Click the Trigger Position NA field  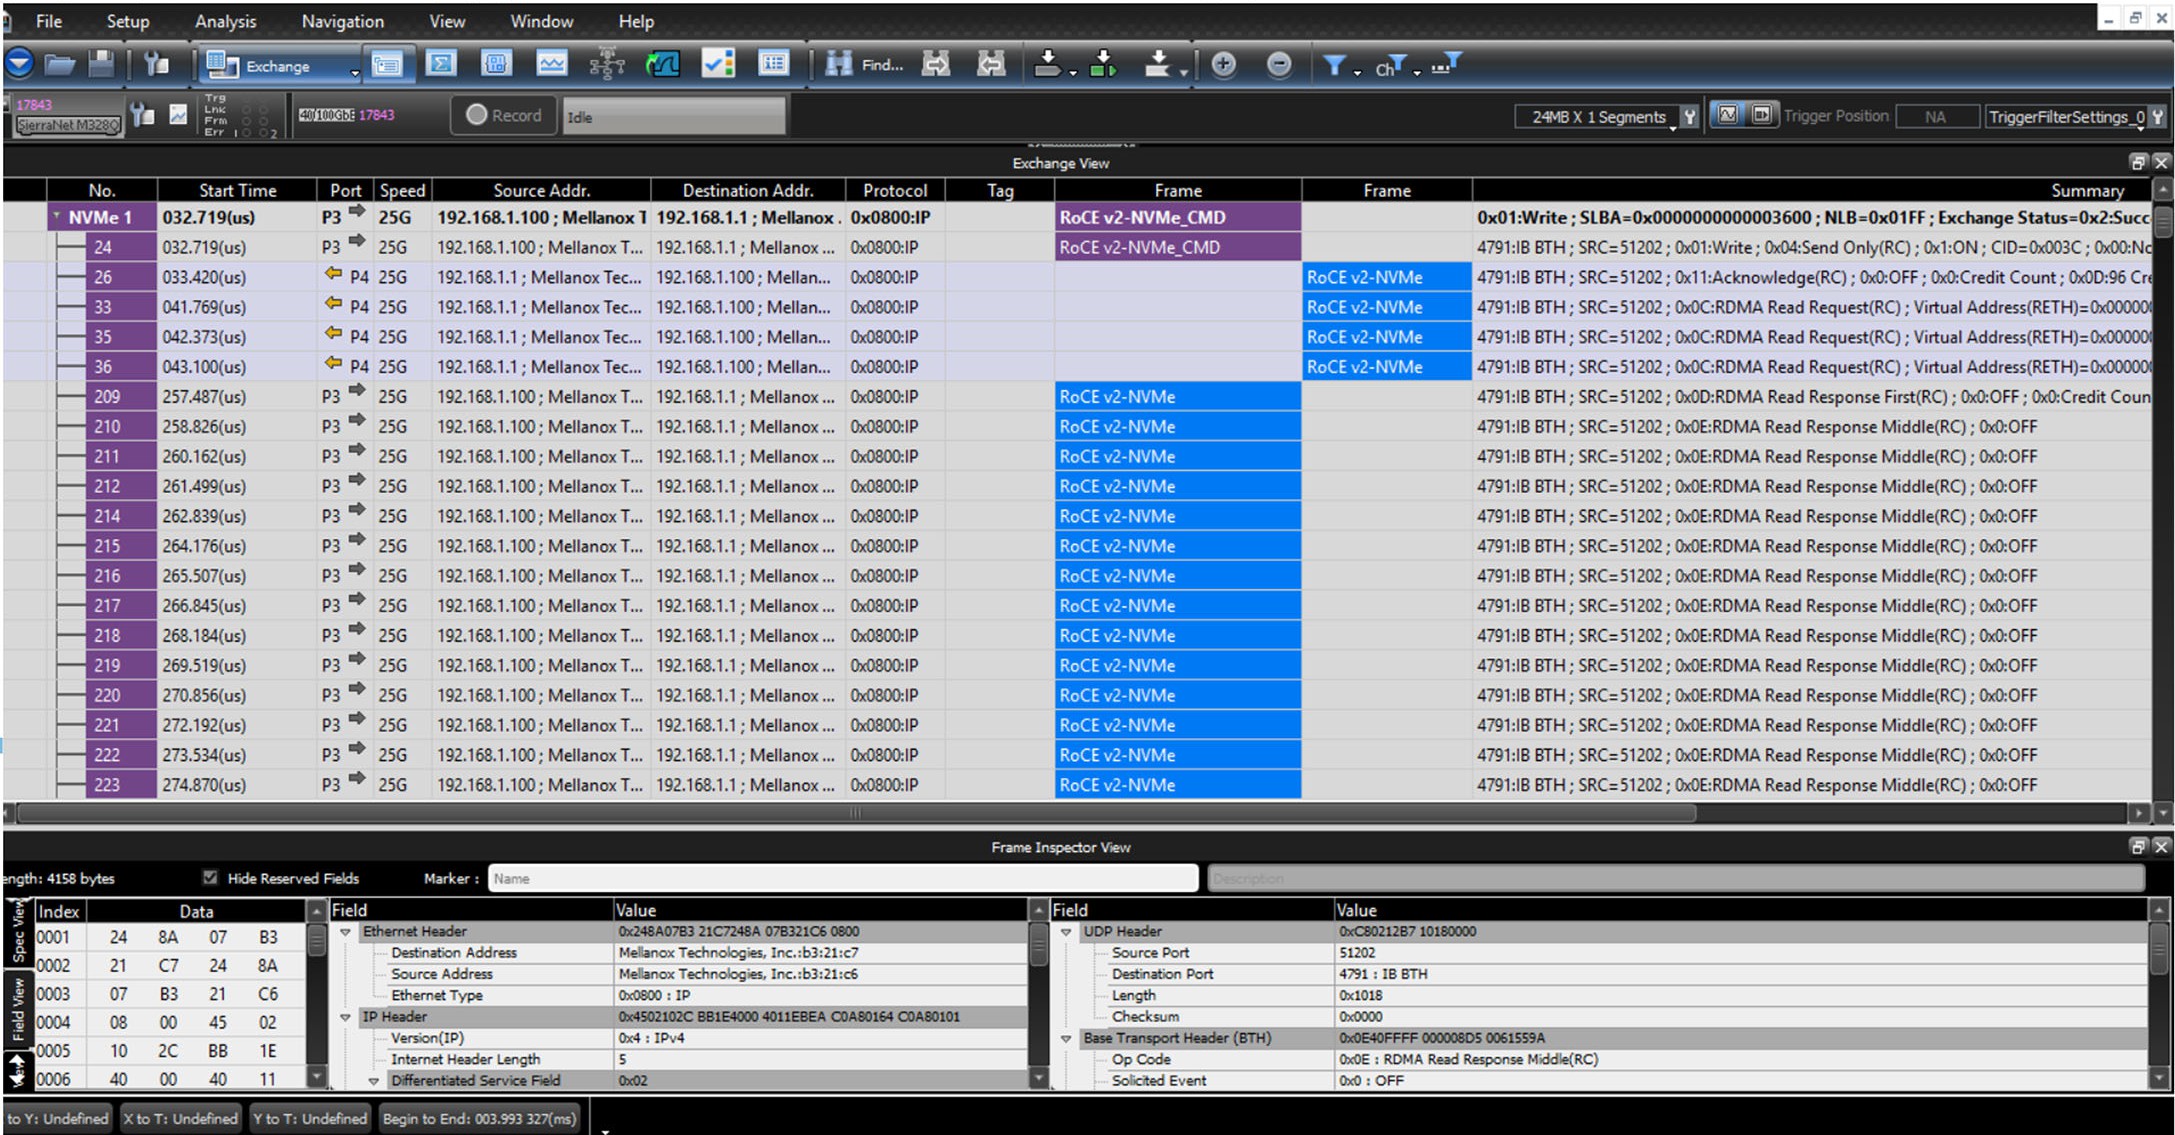[1937, 117]
